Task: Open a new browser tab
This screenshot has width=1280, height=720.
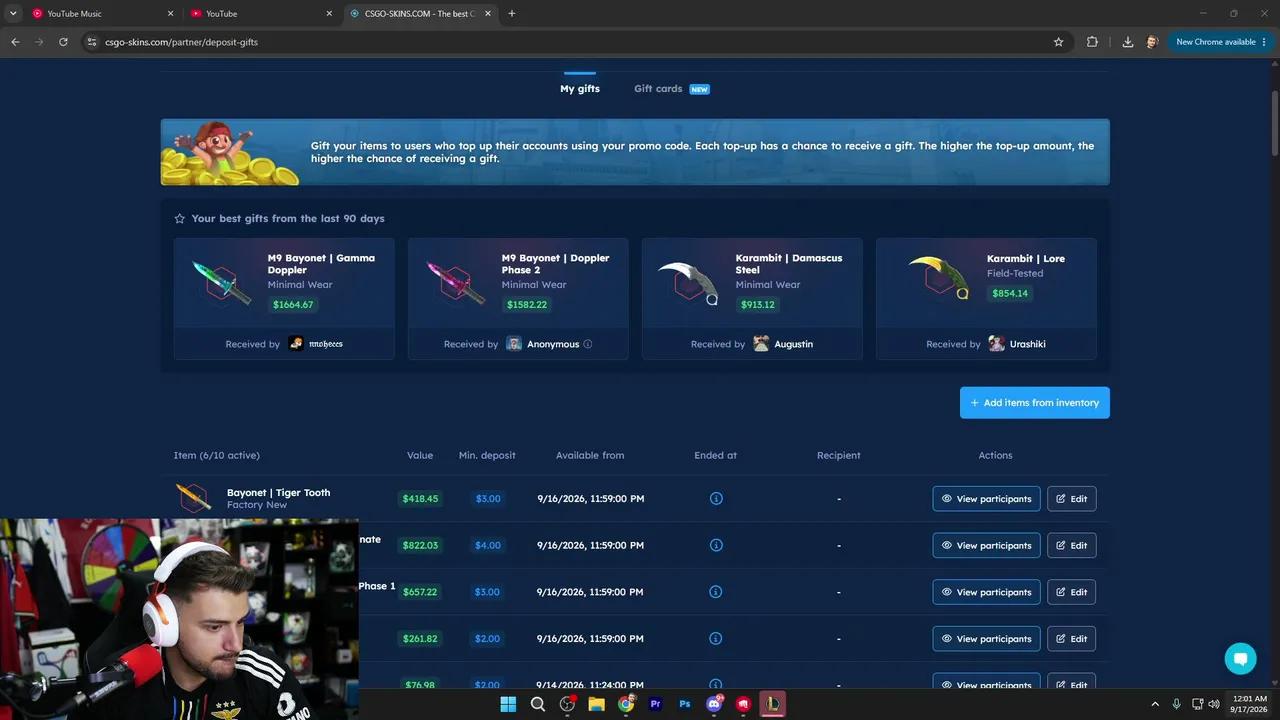Action: pos(512,14)
